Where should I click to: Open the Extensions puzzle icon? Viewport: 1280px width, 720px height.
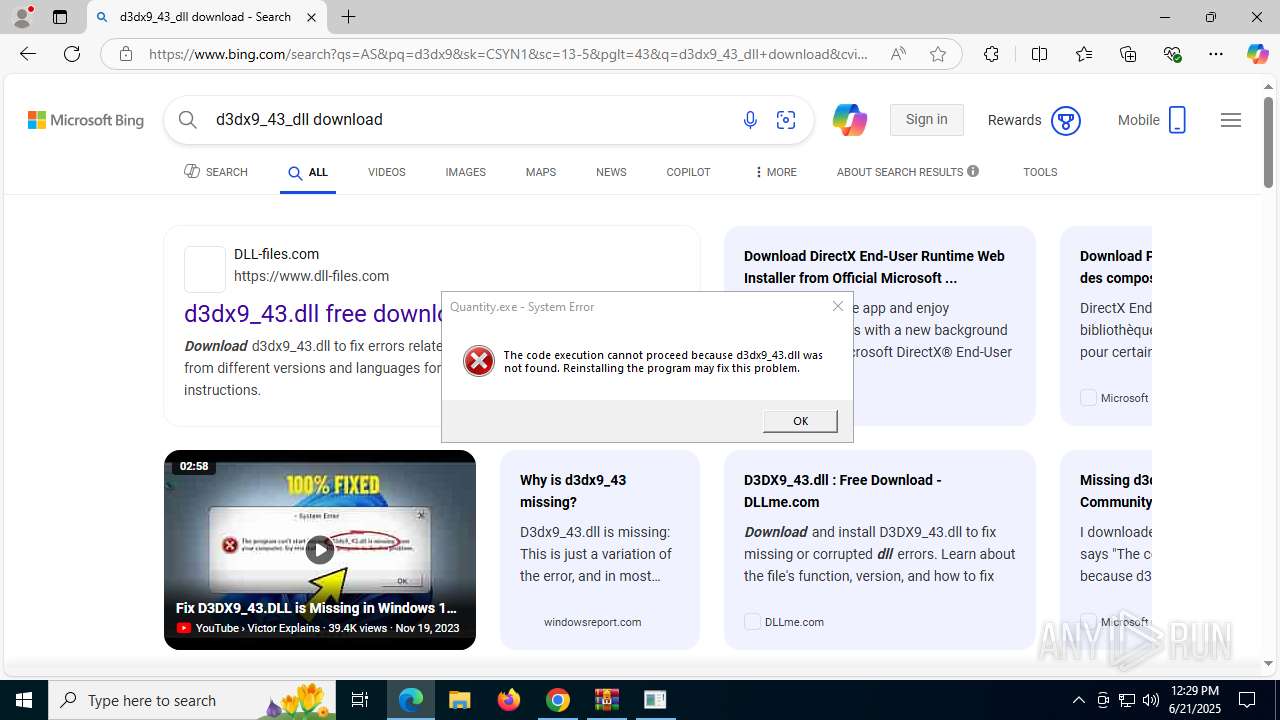pyautogui.click(x=991, y=54)
